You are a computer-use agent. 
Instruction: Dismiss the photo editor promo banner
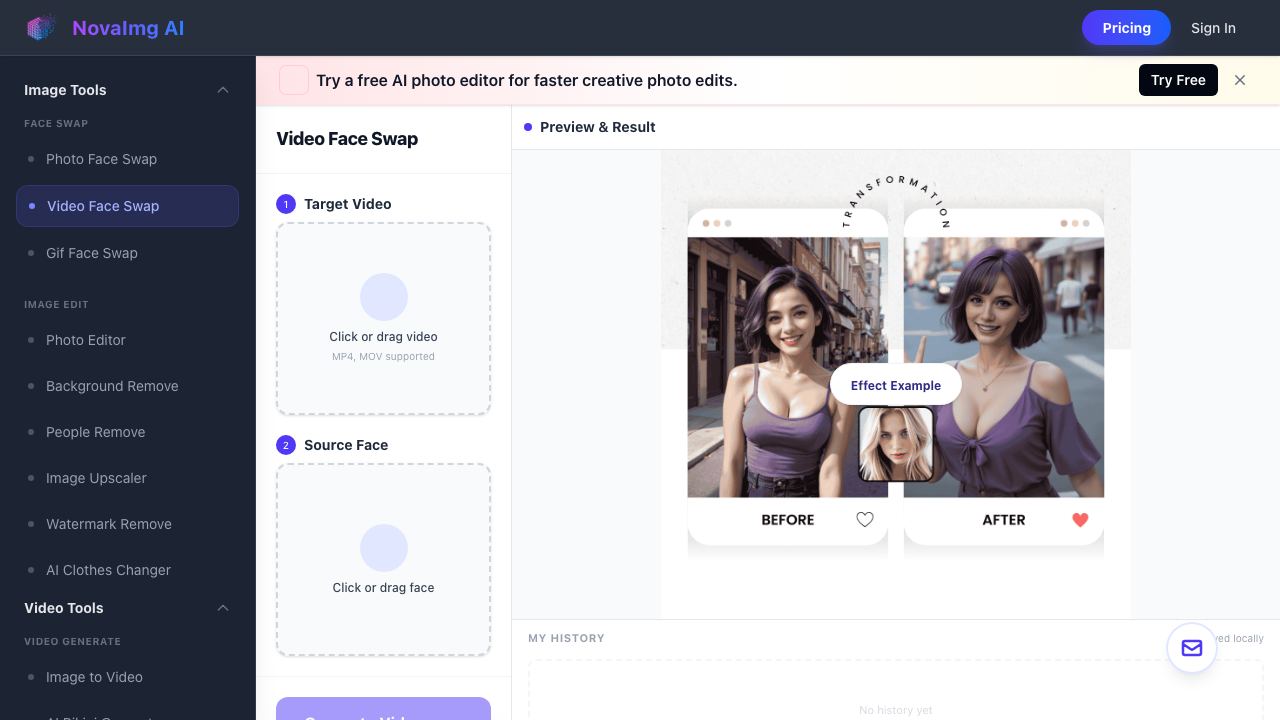(1240, 80)
